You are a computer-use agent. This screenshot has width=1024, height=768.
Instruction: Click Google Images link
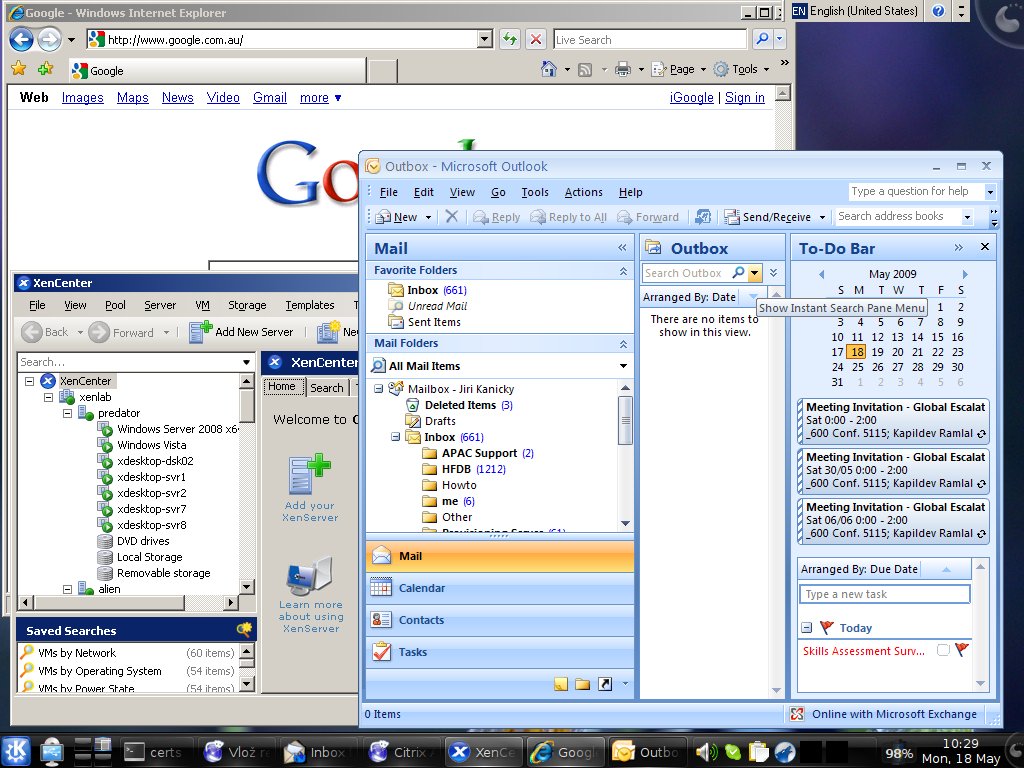point(82,97)
